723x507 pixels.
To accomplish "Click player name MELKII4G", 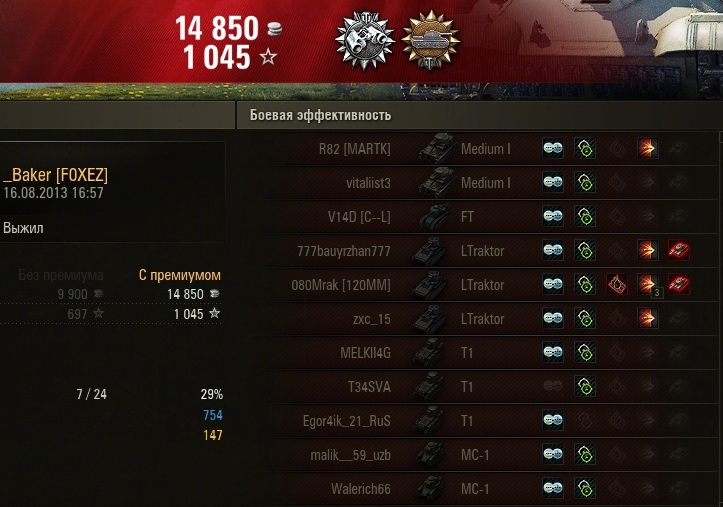I will coord(365,353).
